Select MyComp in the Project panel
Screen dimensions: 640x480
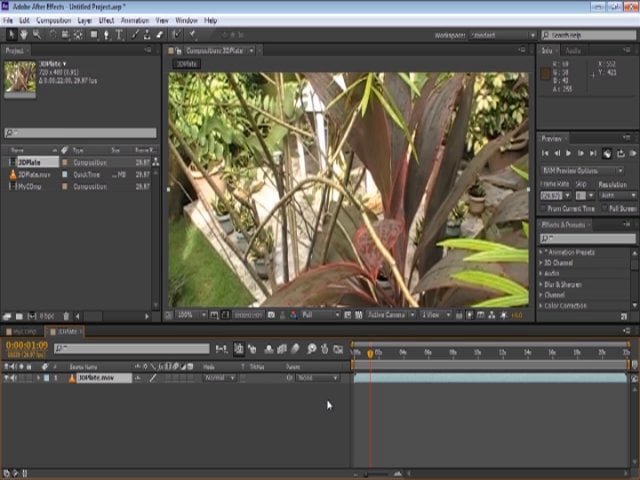[x=30, y=187]
